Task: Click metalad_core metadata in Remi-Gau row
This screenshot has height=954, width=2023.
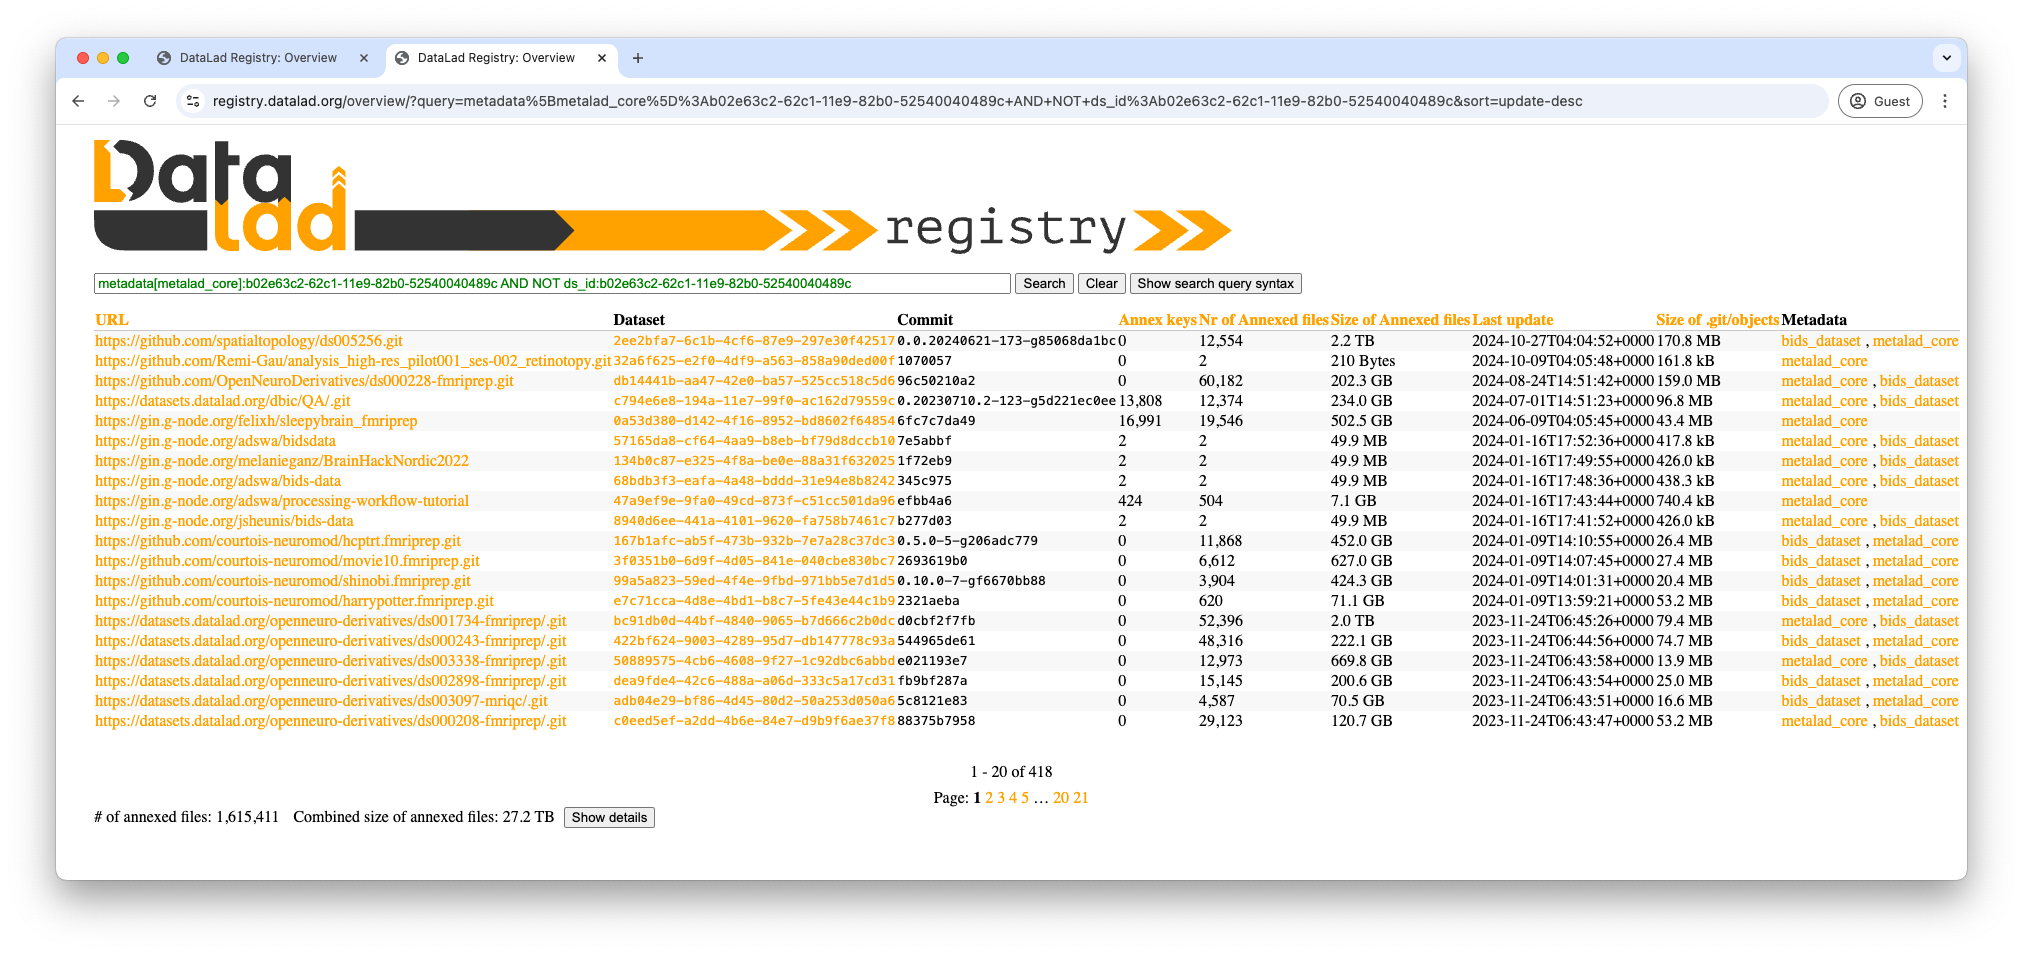Action: (1824, 361)
